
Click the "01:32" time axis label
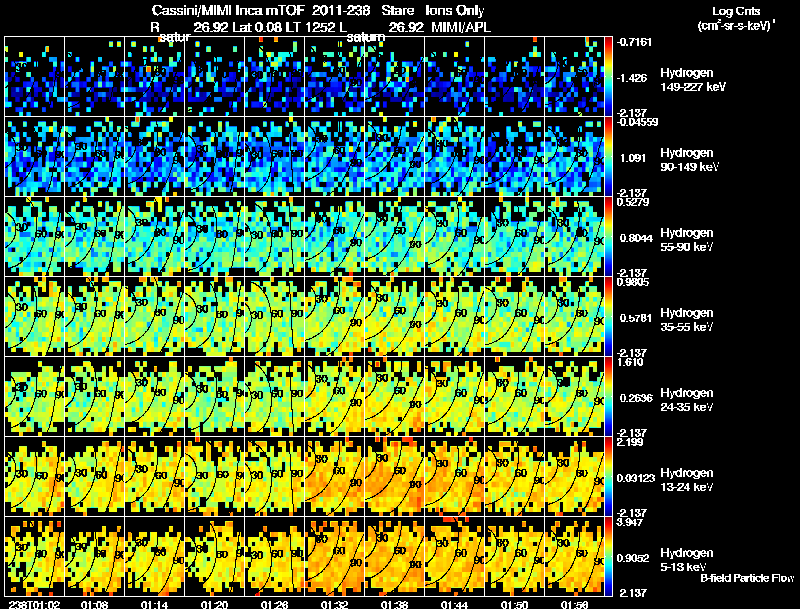pyautogui.click(x=335, y=604)
